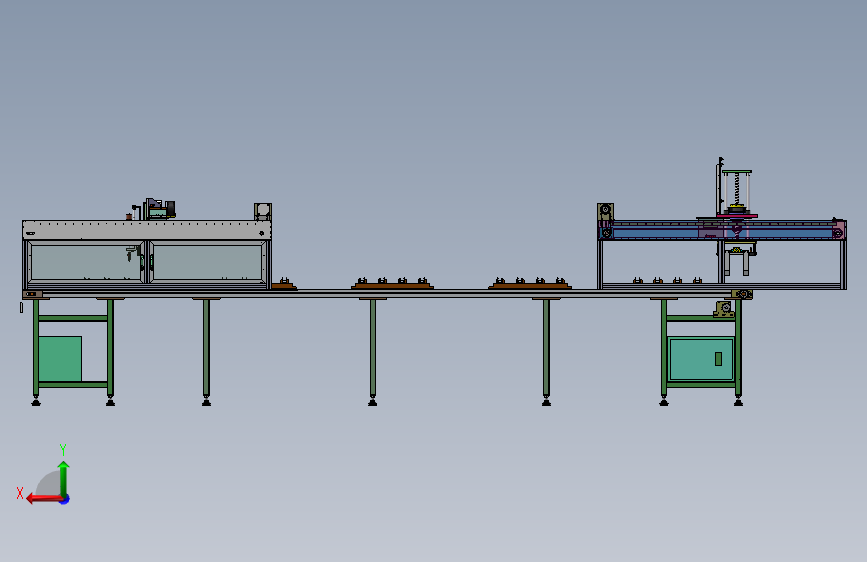Select teal electrical cabinet door on right frame
Viewport: 867px width, 562px height.
(701, 358)
